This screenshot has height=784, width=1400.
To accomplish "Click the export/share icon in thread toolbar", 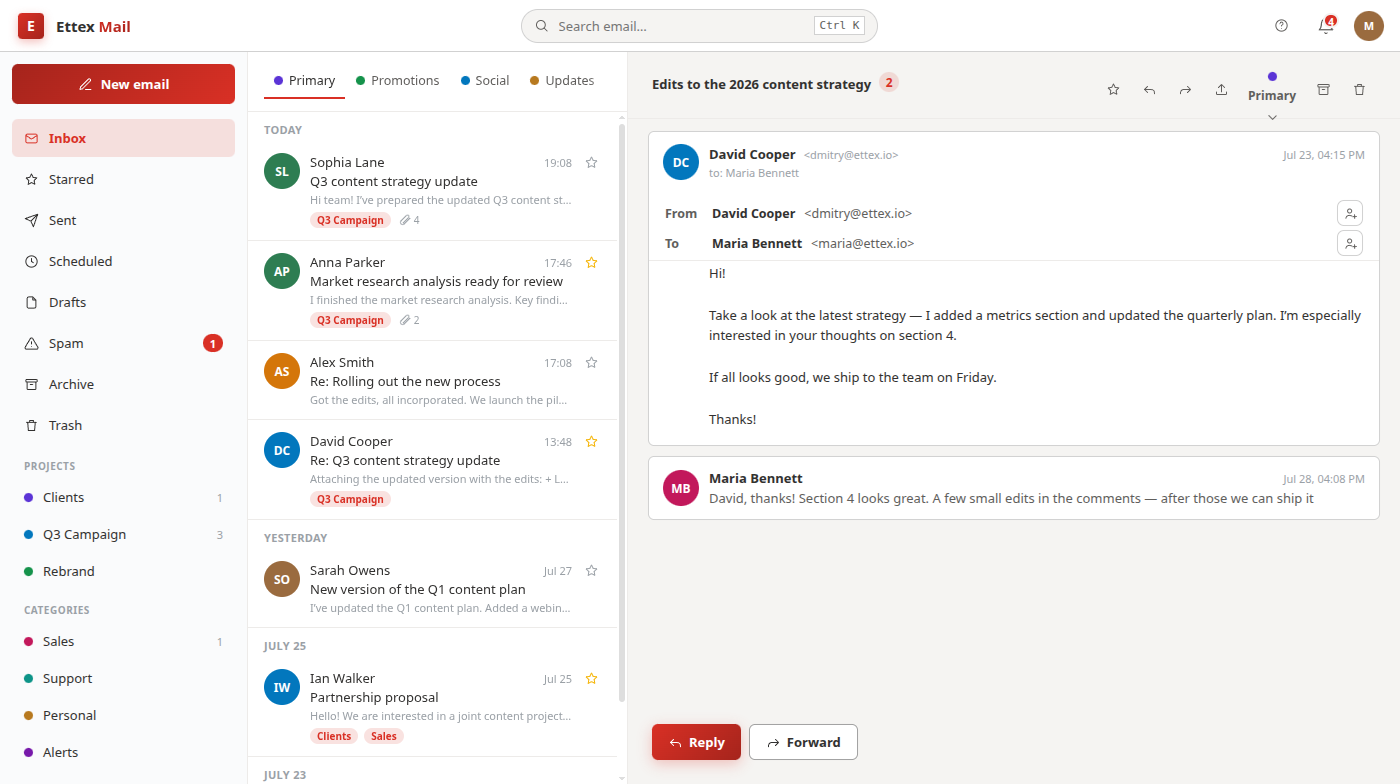I will (1221, 90).
